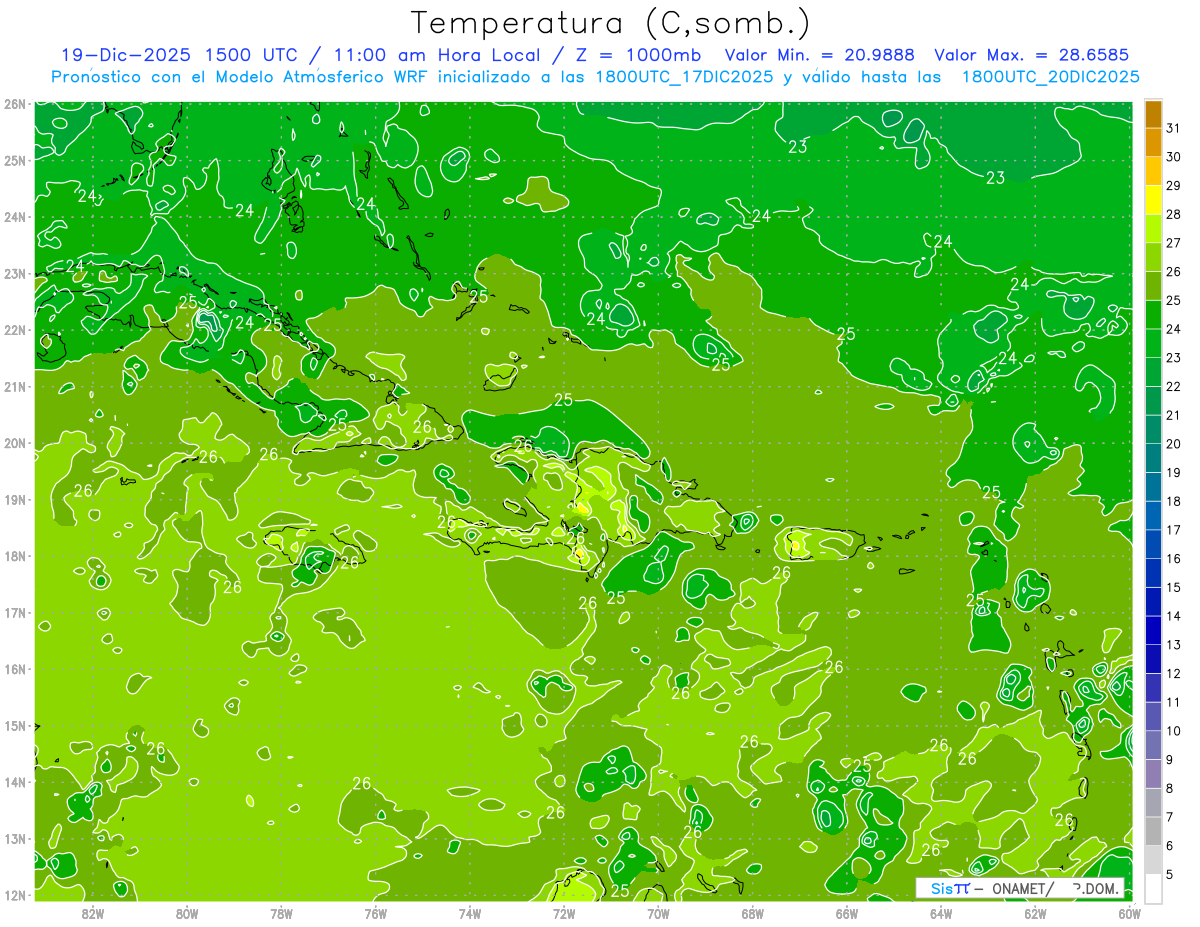Viewport: 1200px width, 927px height.
Task: Click the "68W" longitude label
Action: pyautogui.click(x=753, y=912)
